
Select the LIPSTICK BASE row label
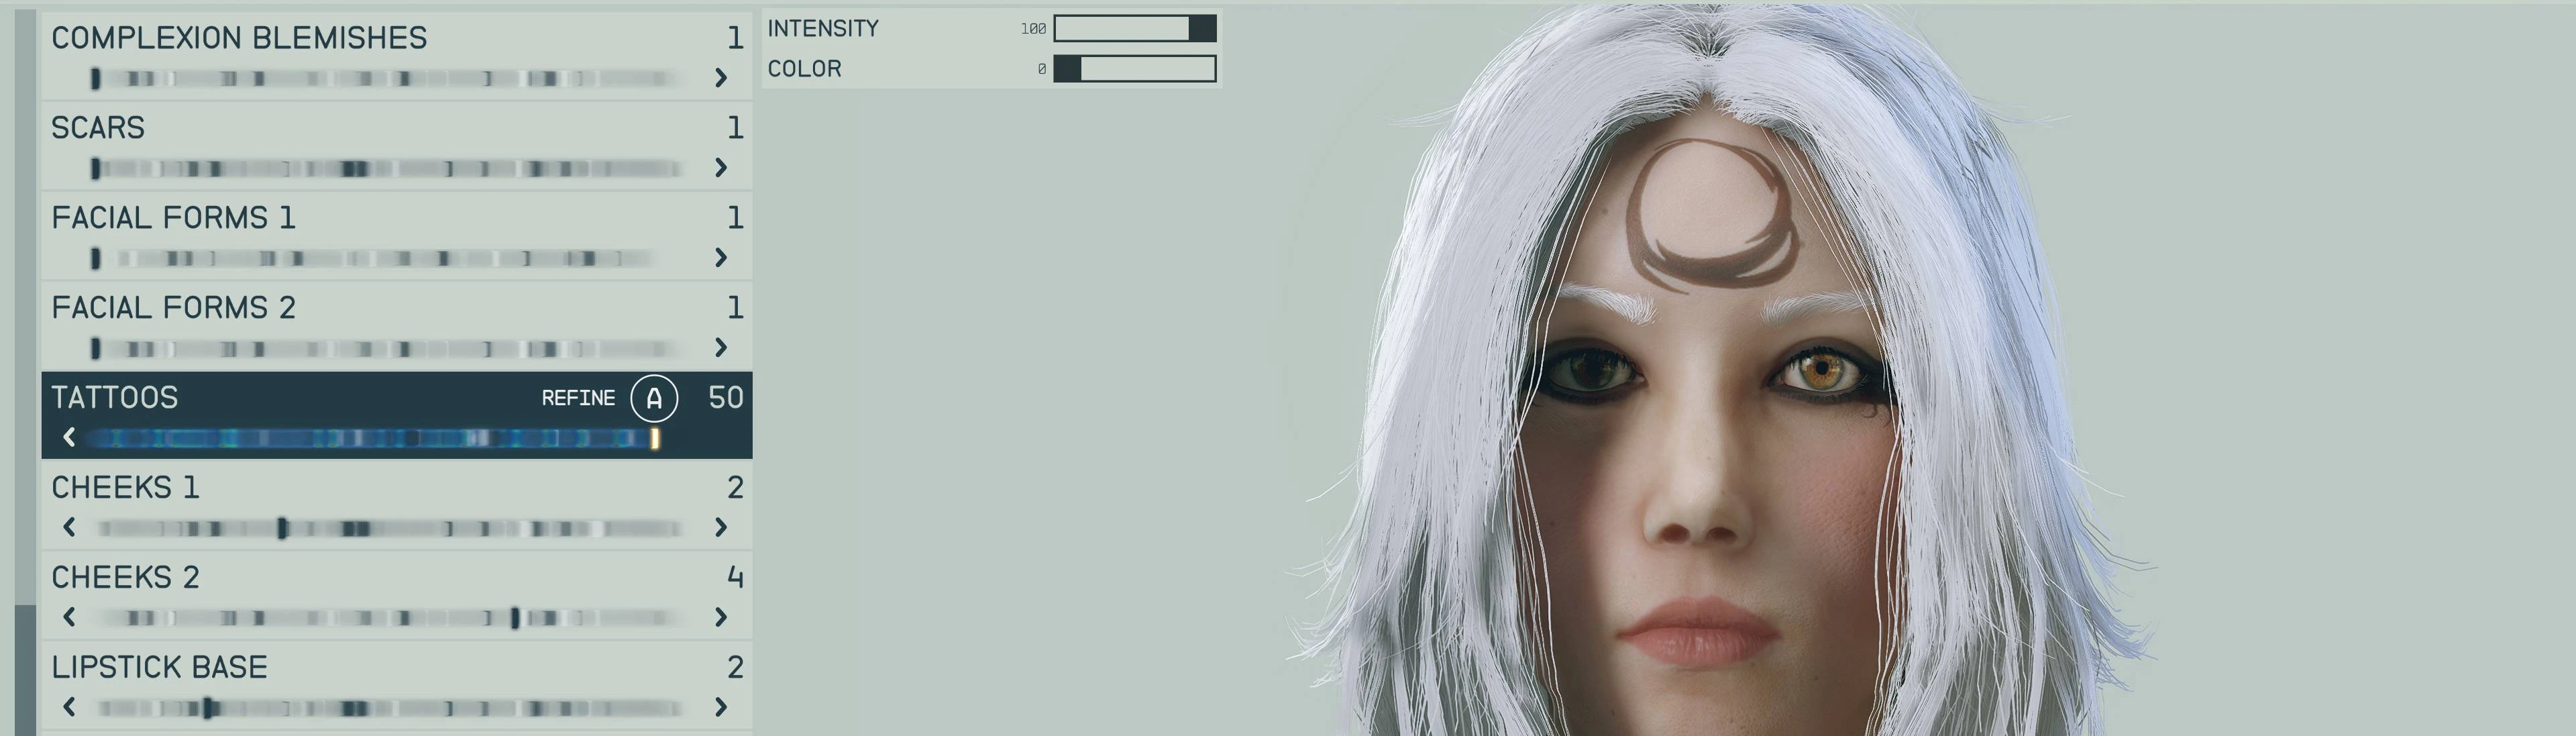tap(159, 668)
